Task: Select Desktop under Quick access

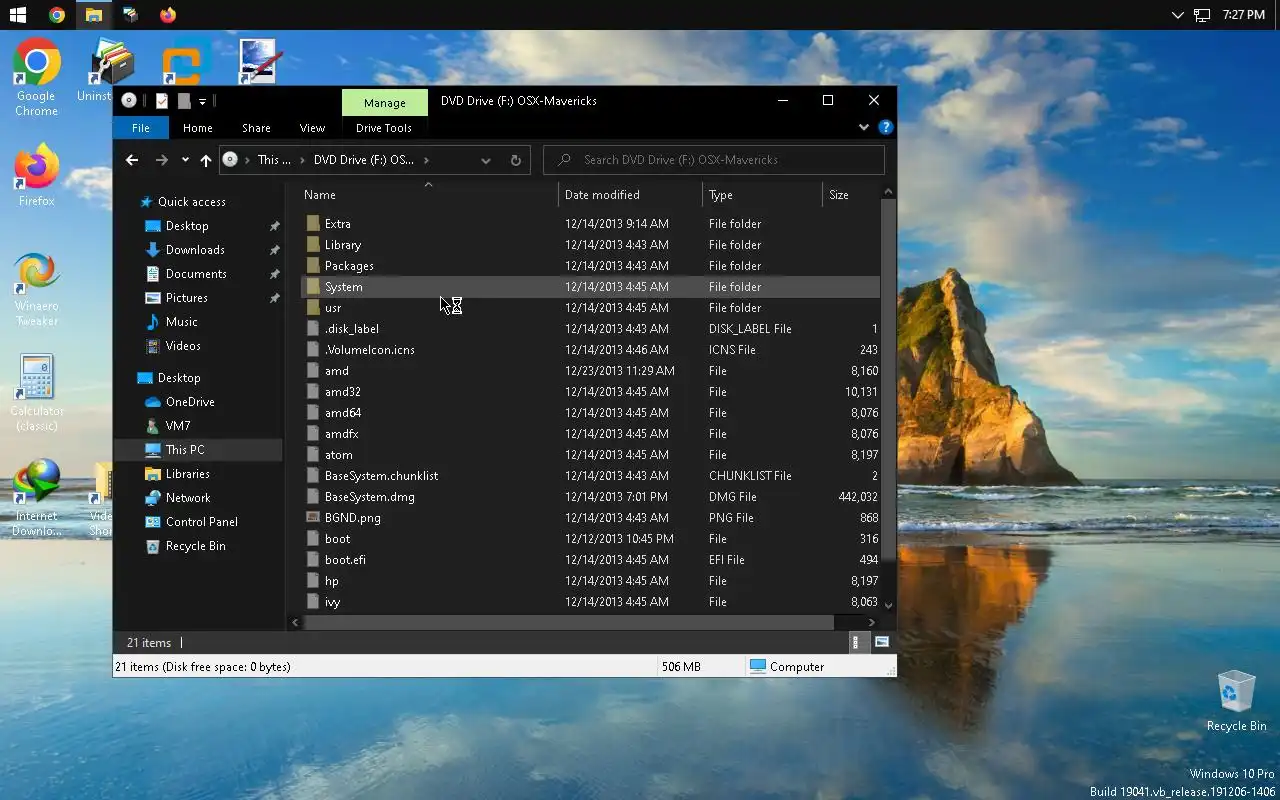Action: pyautogui.click(x=187, y=226)
